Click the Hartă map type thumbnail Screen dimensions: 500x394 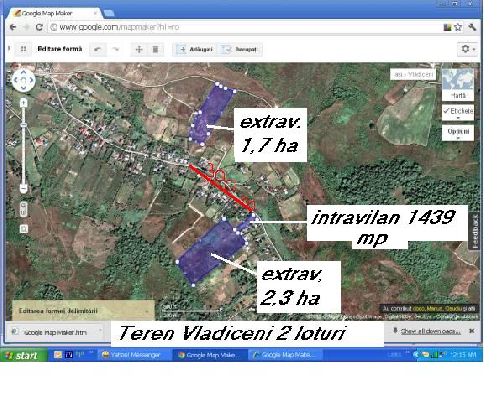[458, 84]
